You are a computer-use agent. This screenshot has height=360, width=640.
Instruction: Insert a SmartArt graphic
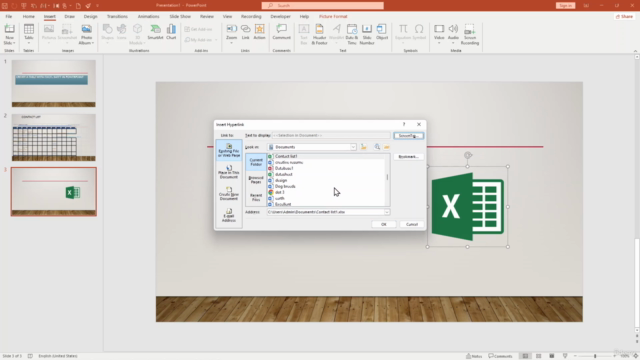coord(155,32)
